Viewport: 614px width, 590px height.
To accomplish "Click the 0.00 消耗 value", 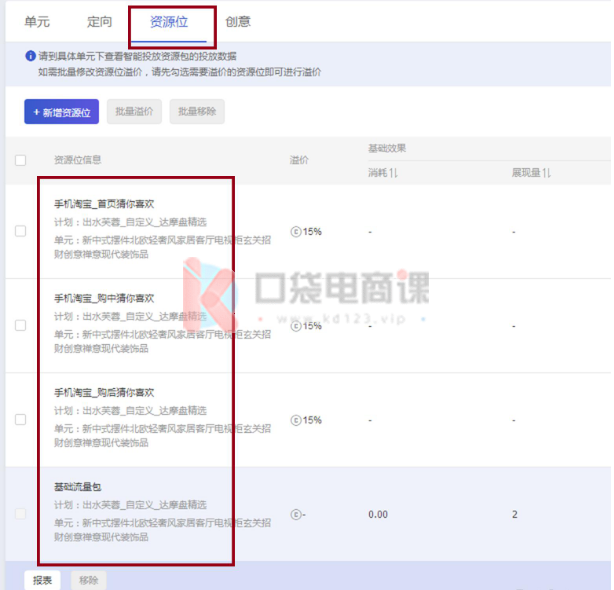I will [378, 514].
